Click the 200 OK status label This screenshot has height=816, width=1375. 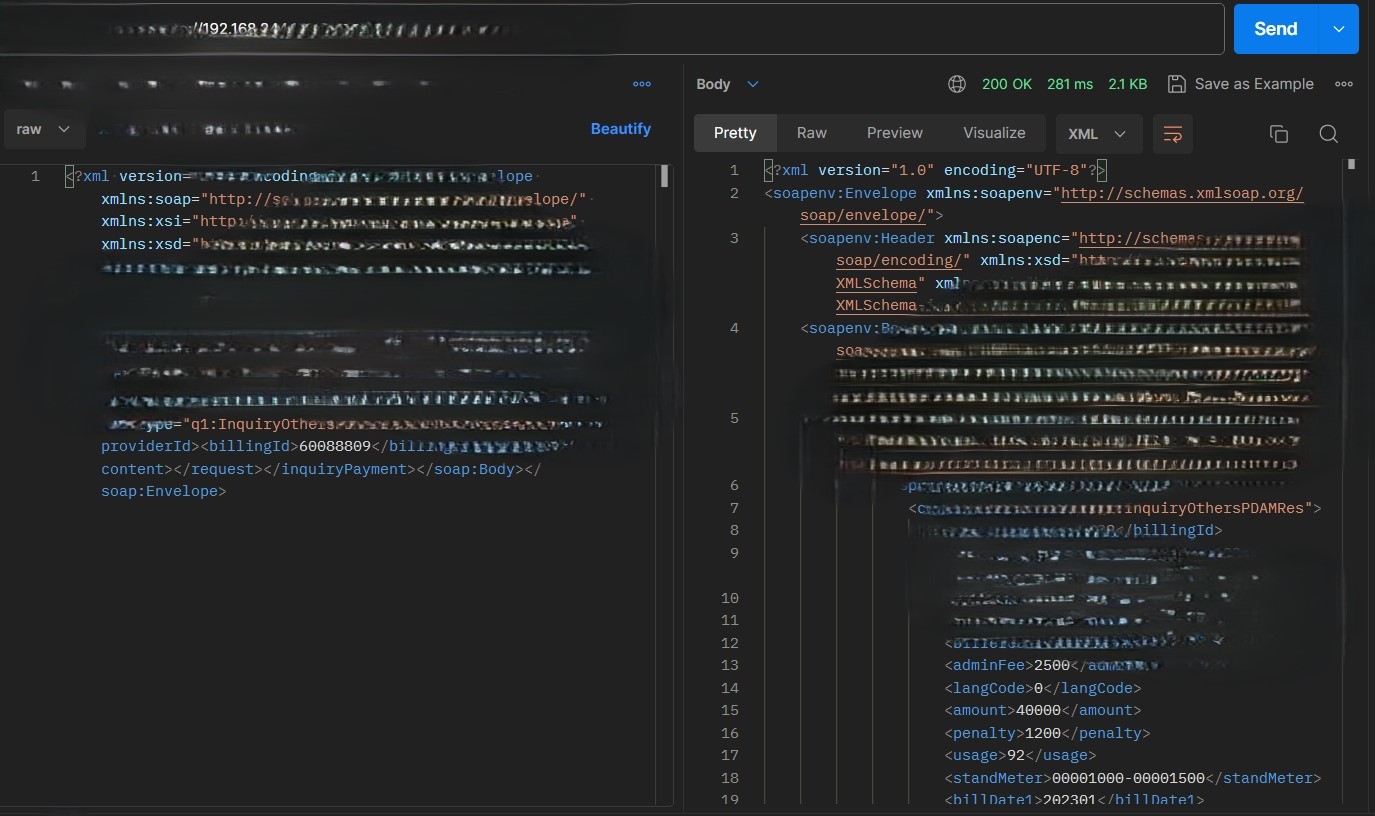(x=1006, y=84)
